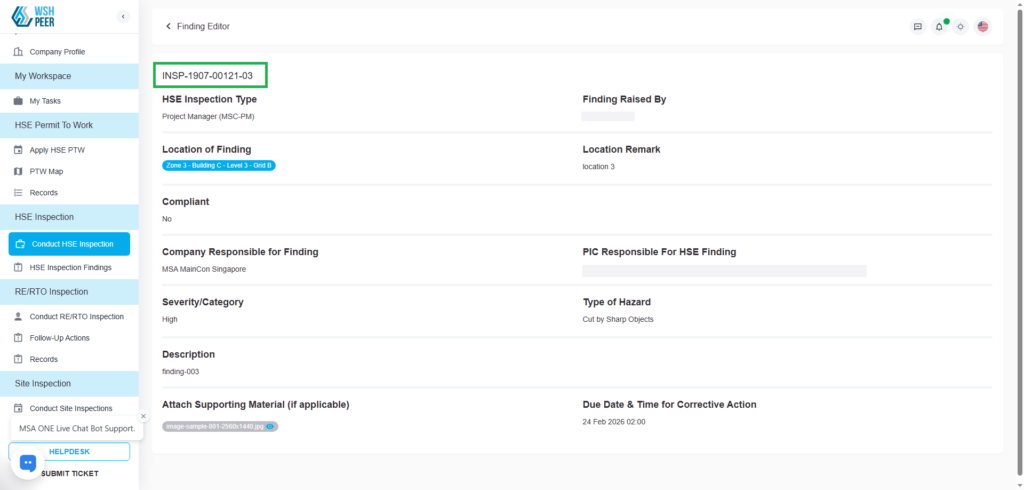Go to Follow-Up Actions
1024x490 pixels.
[x=59, y=338]
